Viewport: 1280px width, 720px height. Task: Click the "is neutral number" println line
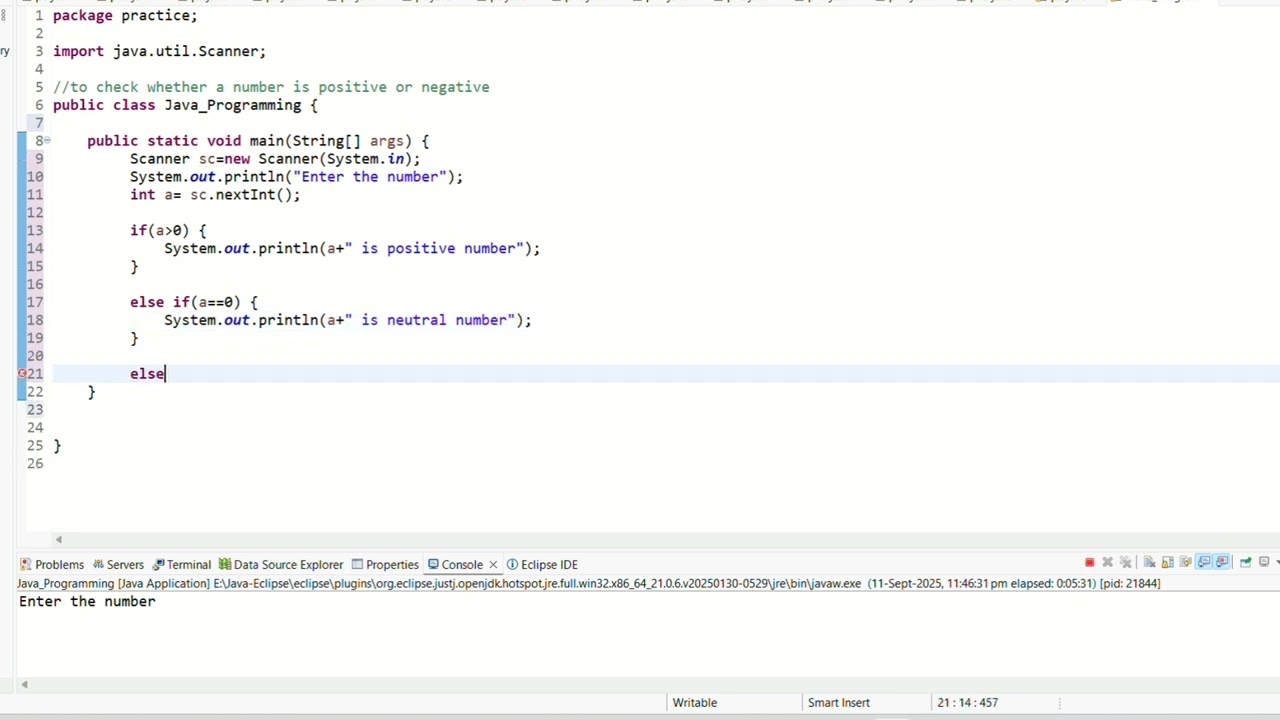348,320
